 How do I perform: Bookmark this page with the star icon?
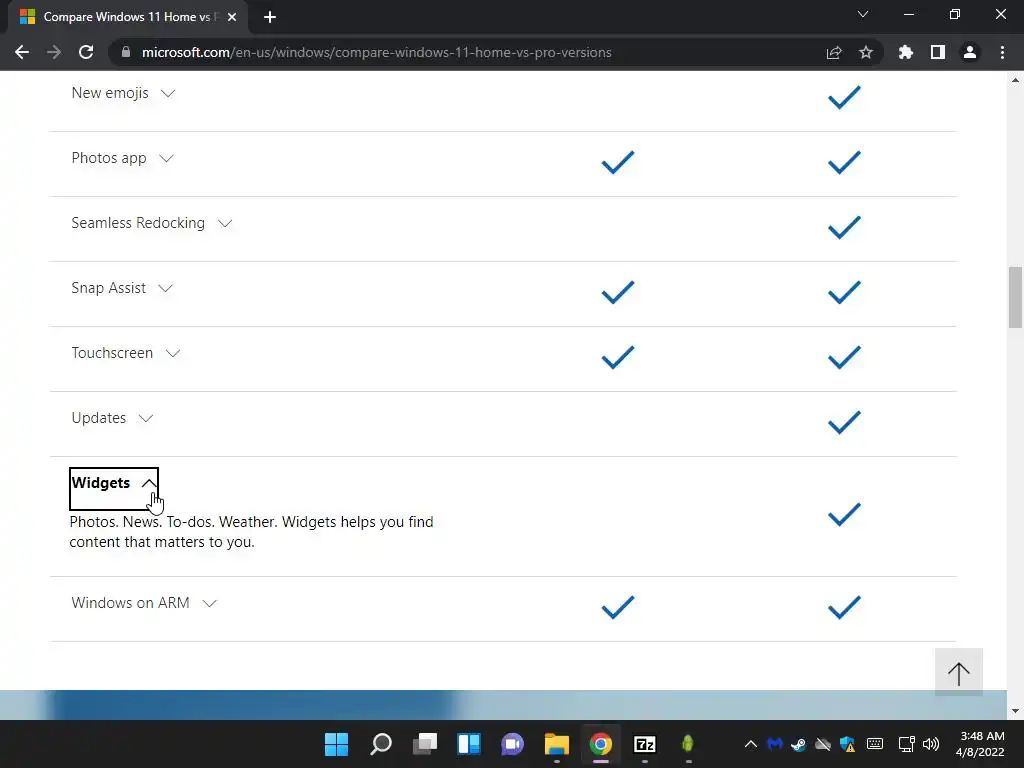(x=866, y=52)
